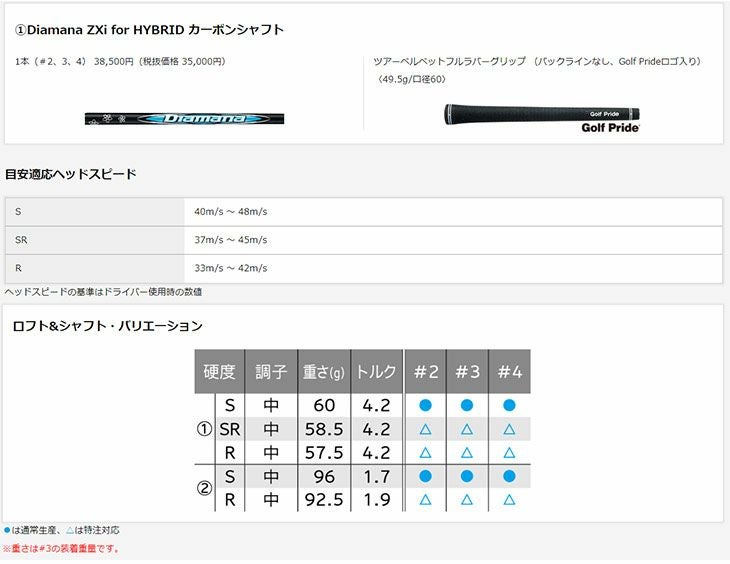Click the SR head speed row label
The width and height of the screenshot is (730, 564).
coord(22,240)
